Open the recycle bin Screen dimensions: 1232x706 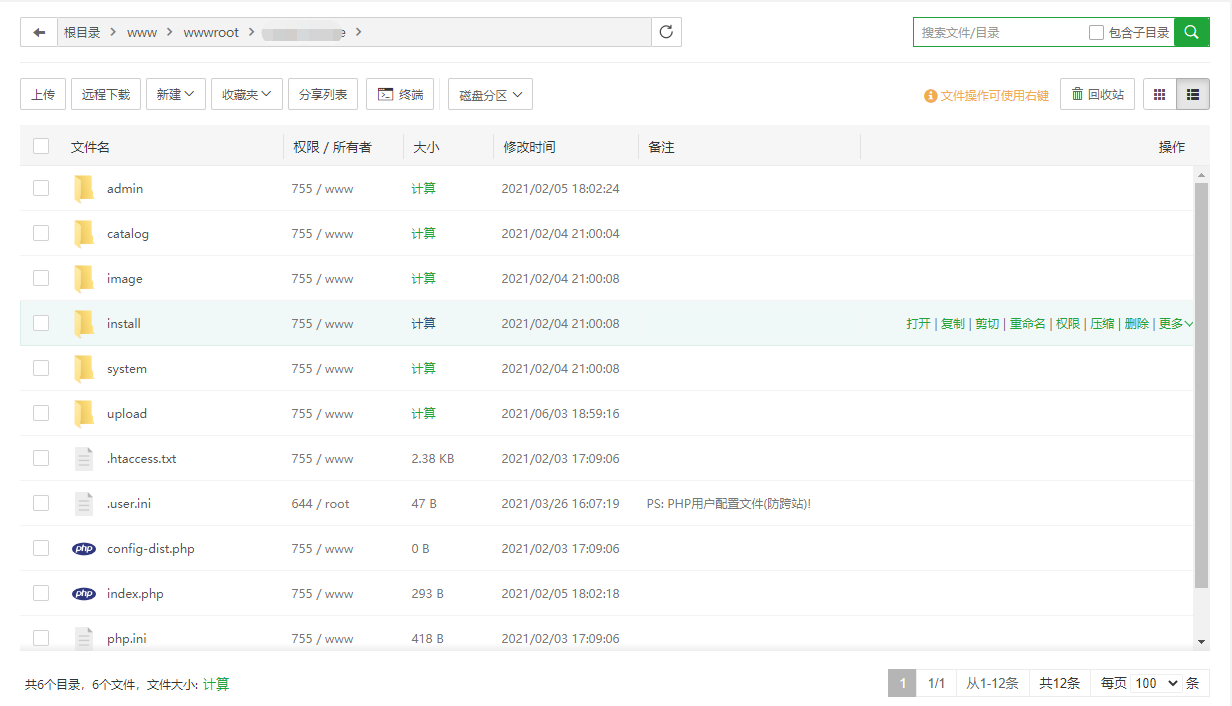click(1097, 95)
